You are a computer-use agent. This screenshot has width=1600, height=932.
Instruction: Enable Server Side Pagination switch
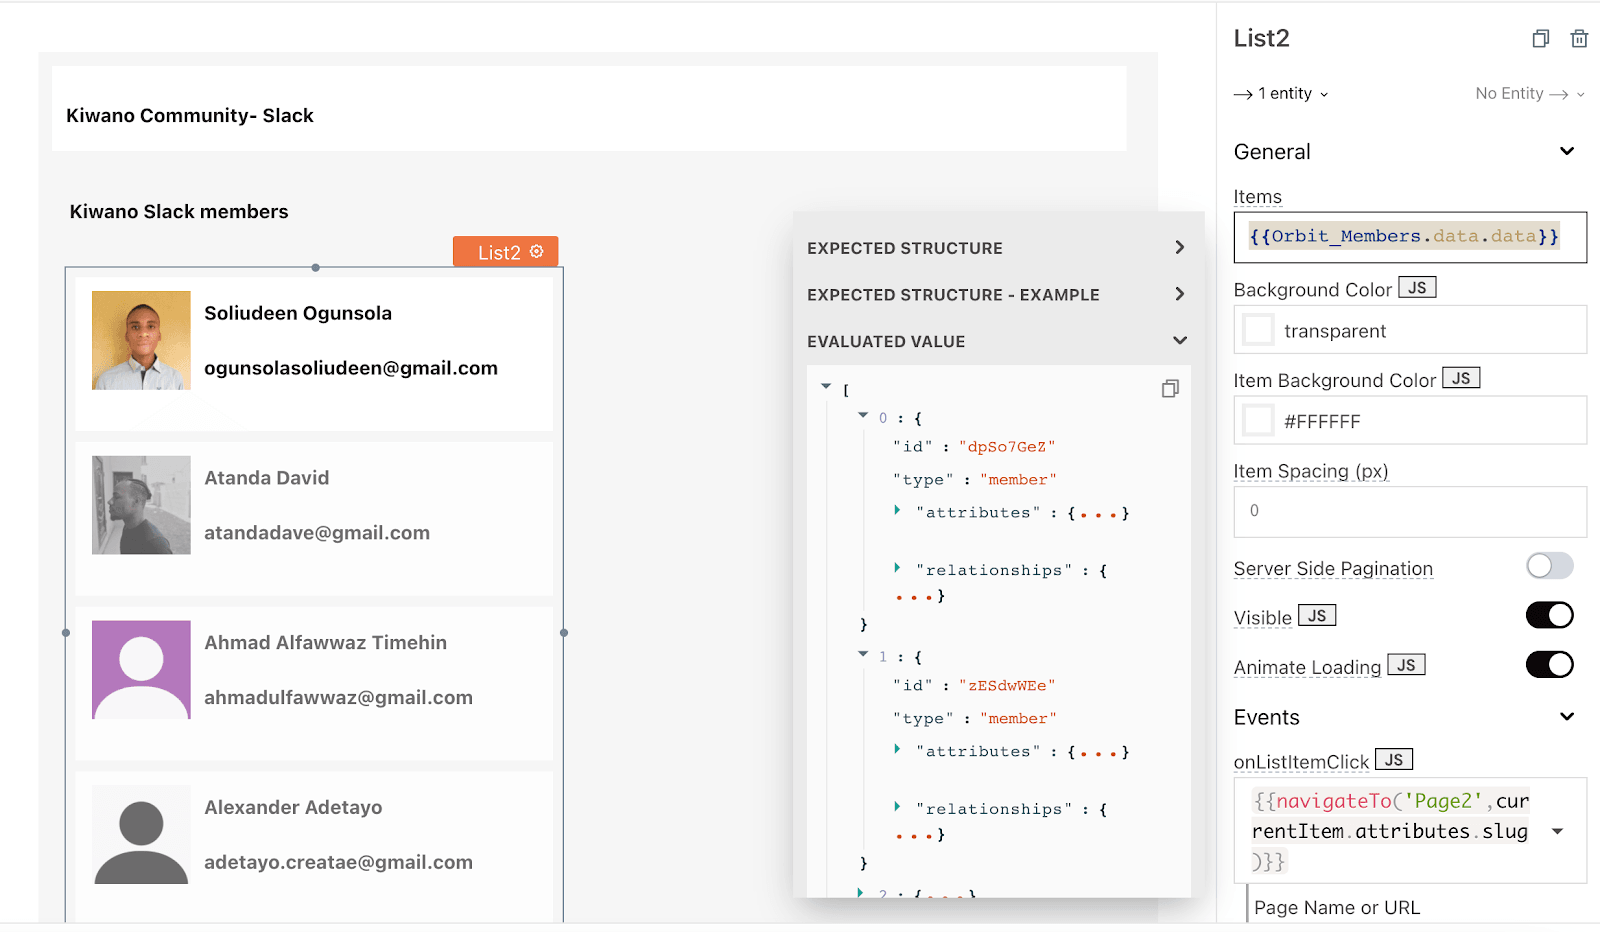[1549, 567]
